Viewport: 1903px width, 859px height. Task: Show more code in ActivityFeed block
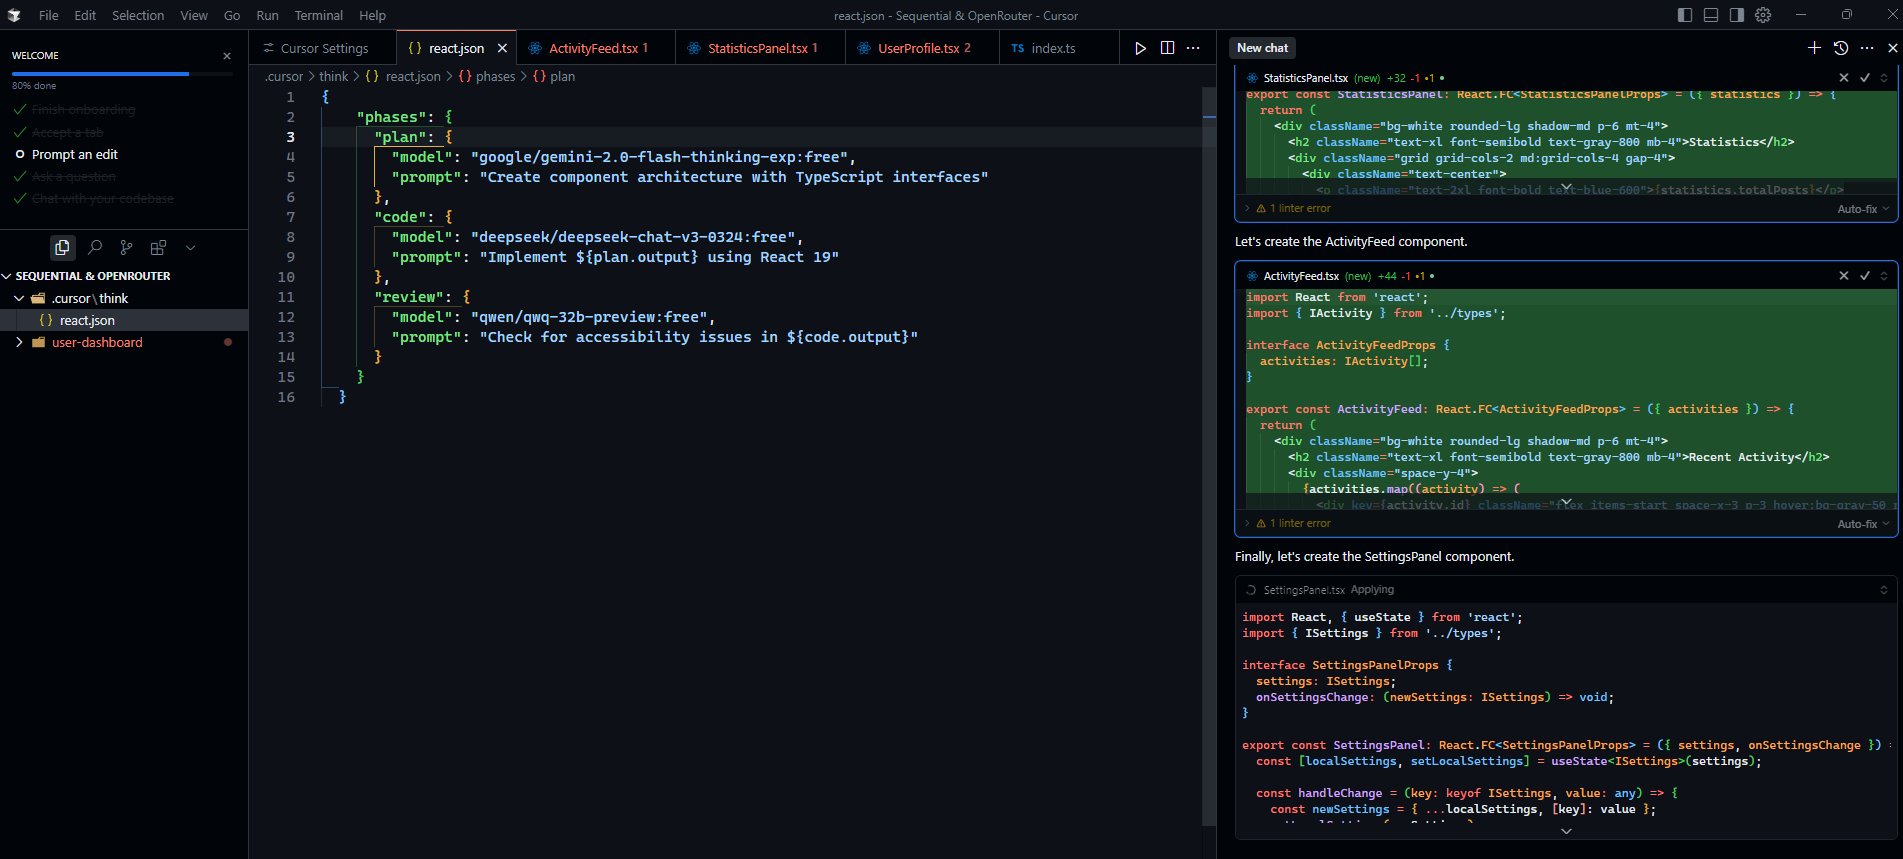coord(1566,502)
